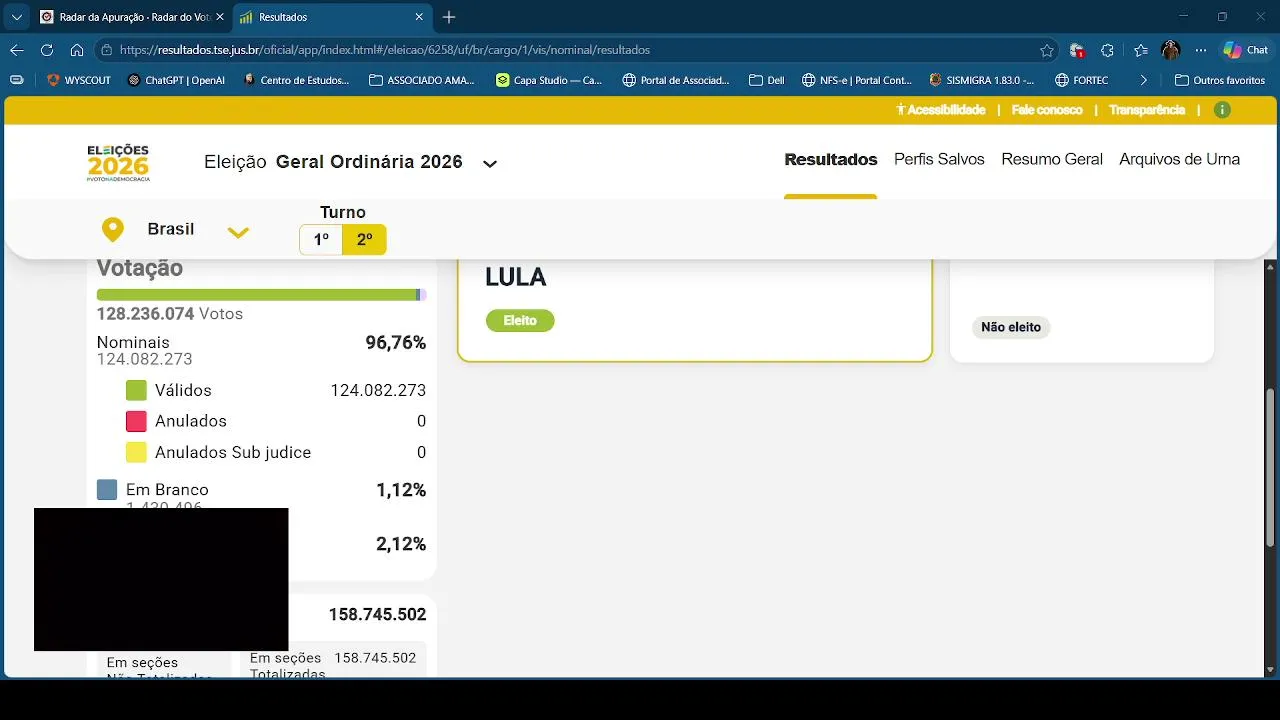Show more bookmarks with the overflow chevron
1280x720 pixels.
(1144, 80)
